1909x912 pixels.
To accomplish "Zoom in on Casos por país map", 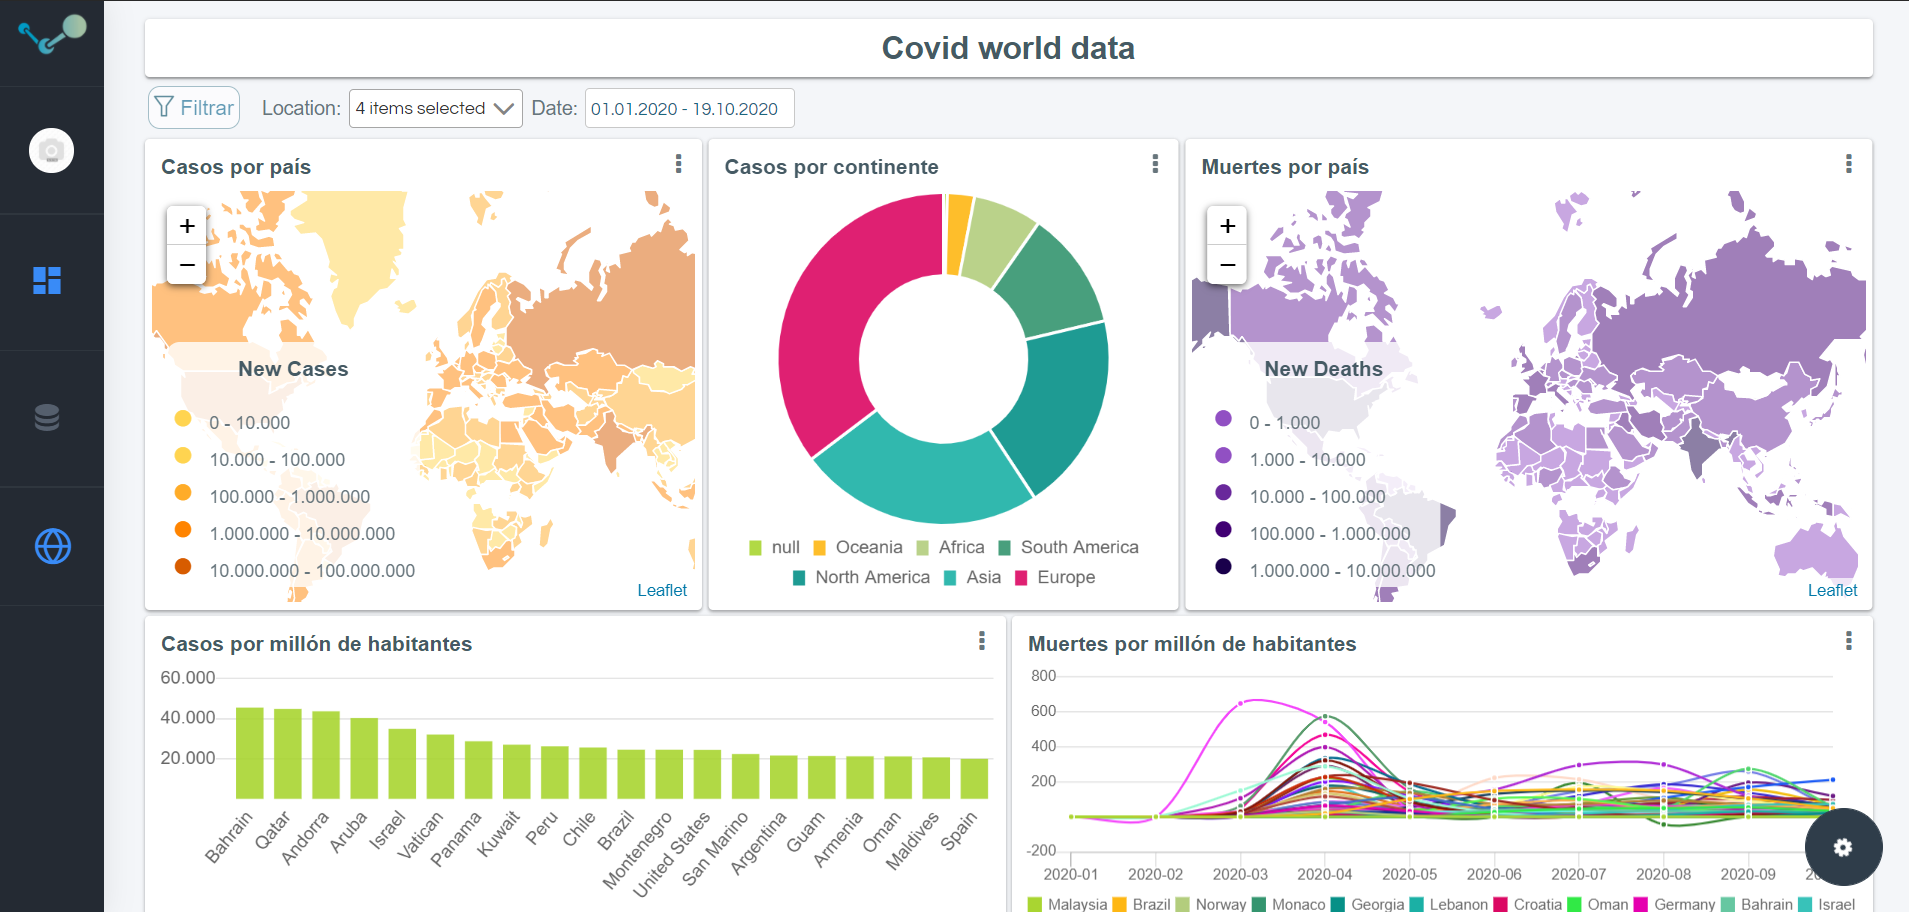I will [x=187, y=226].
